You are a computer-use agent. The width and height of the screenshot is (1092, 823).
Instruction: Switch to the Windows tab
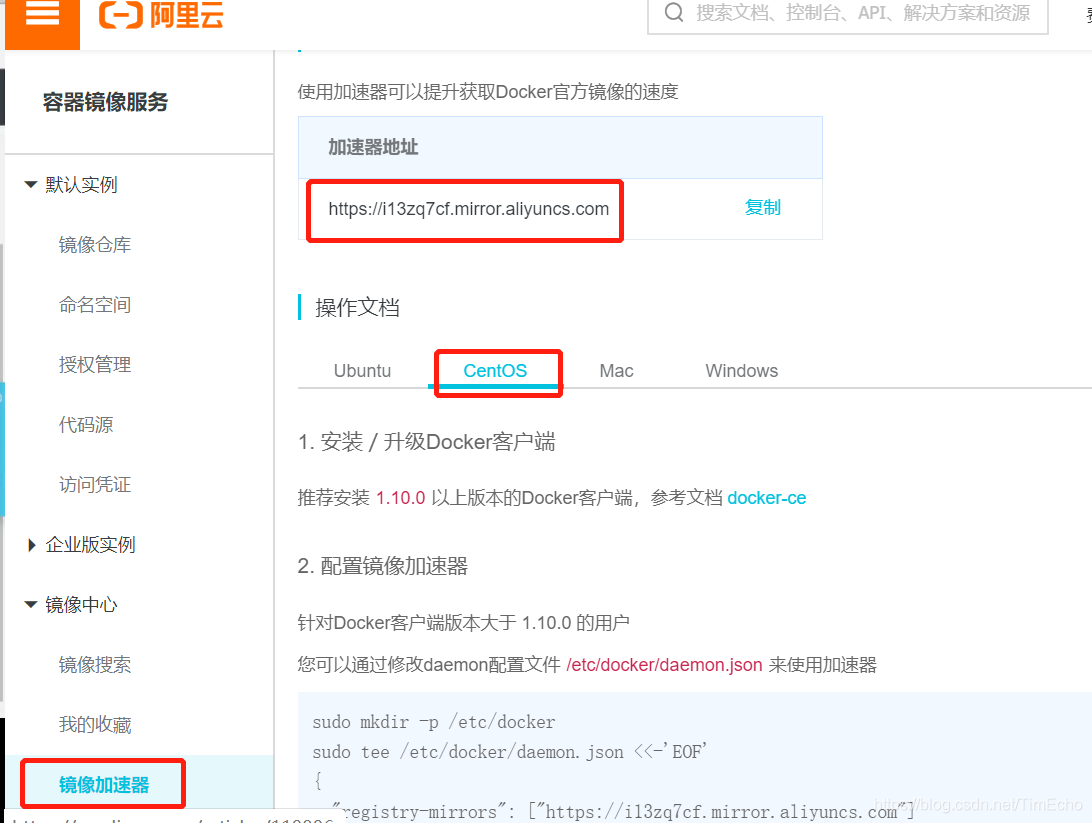(x=742, y=370)
